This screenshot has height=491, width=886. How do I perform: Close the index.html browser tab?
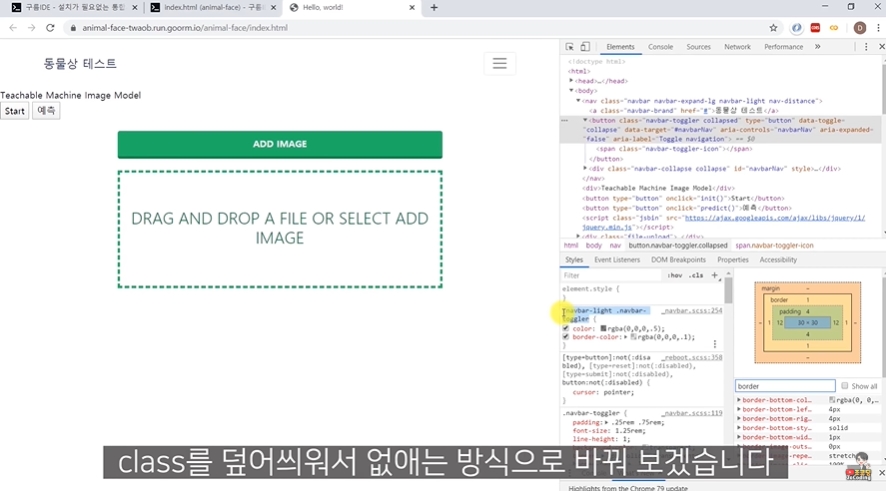[273, 7]
